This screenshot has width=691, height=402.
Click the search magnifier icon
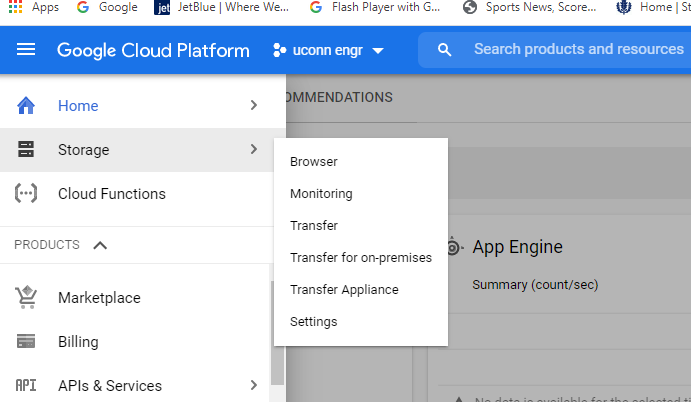[x=444, y=50]
